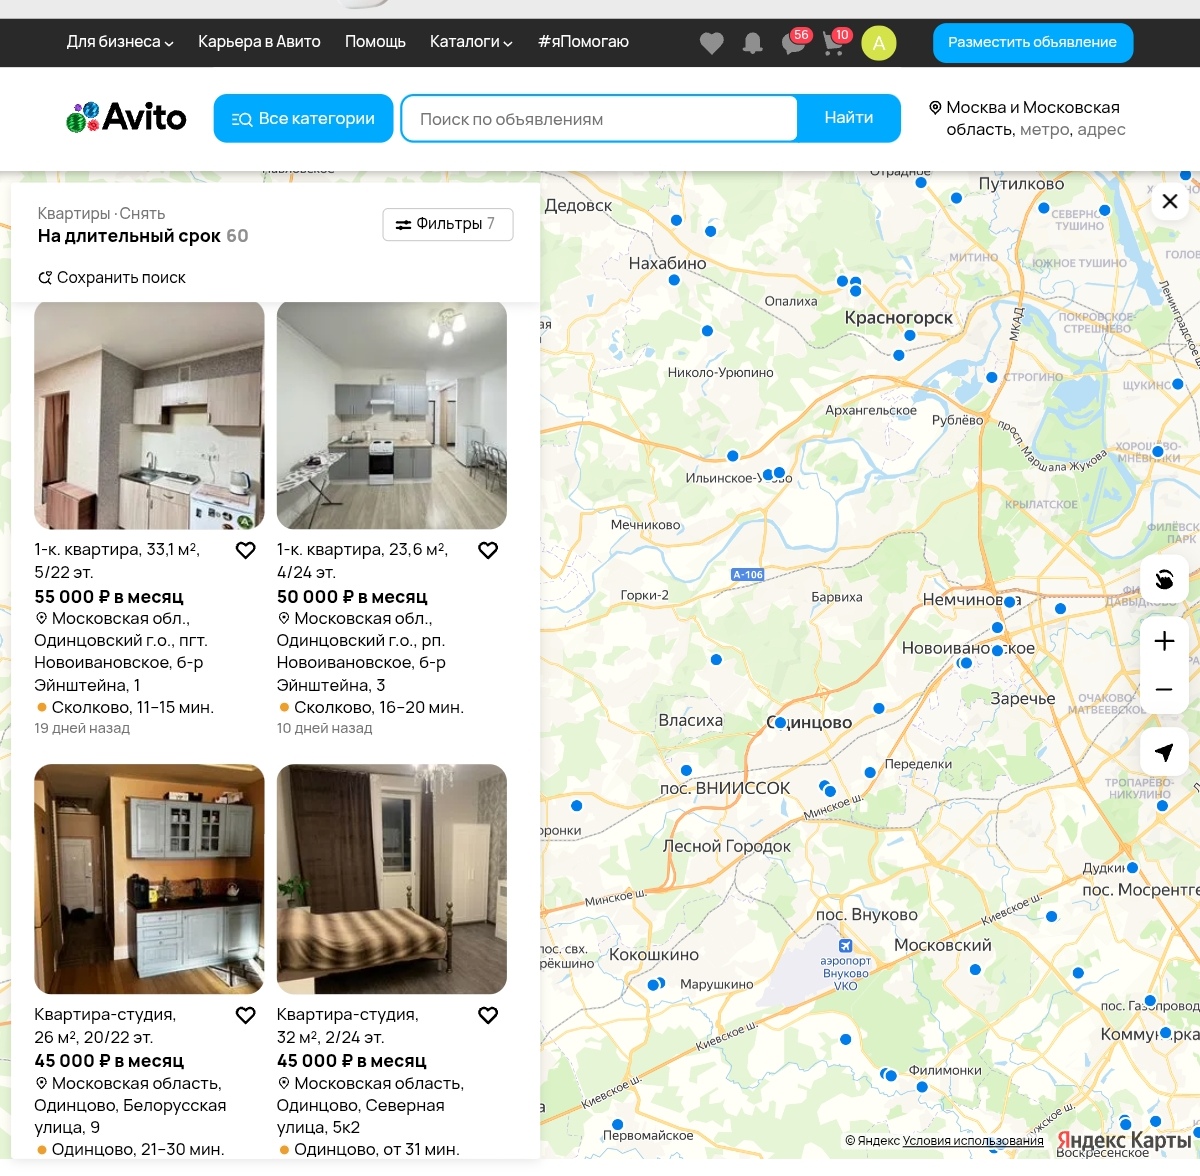This screenshot has width=1200, height=1176.
Task: Open shopping cart with 10 badge
Action: 834,43
